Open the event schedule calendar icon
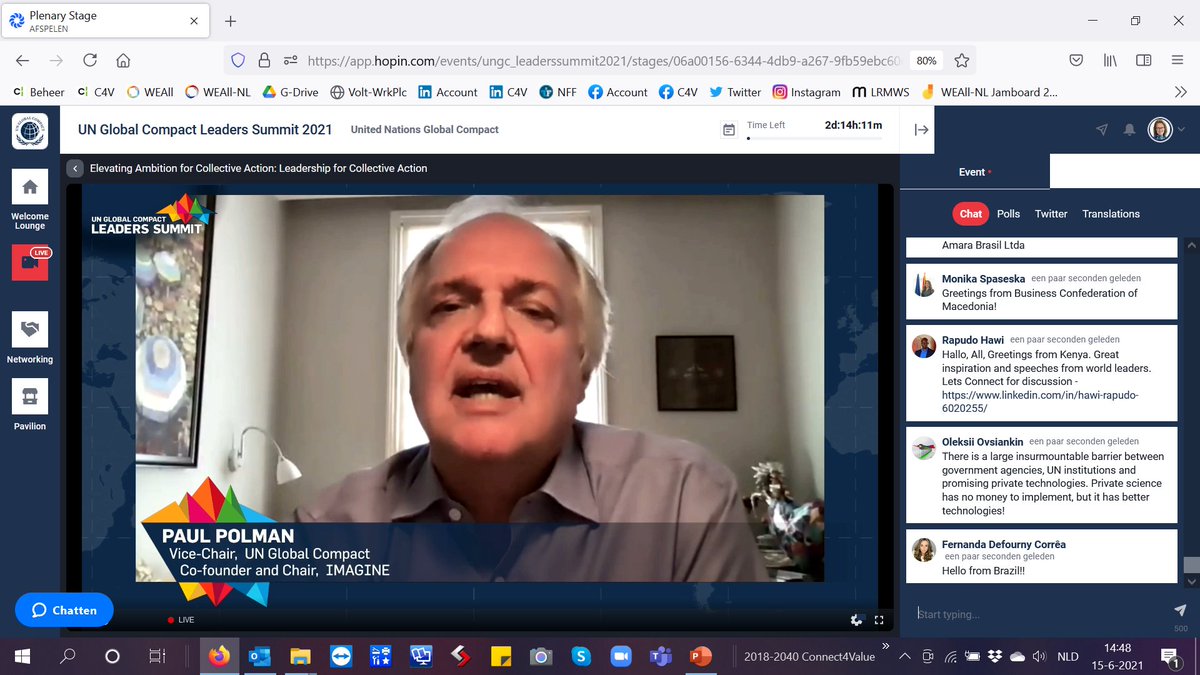This screenshot has width=1200, height=675. click(x=729, y=130)
